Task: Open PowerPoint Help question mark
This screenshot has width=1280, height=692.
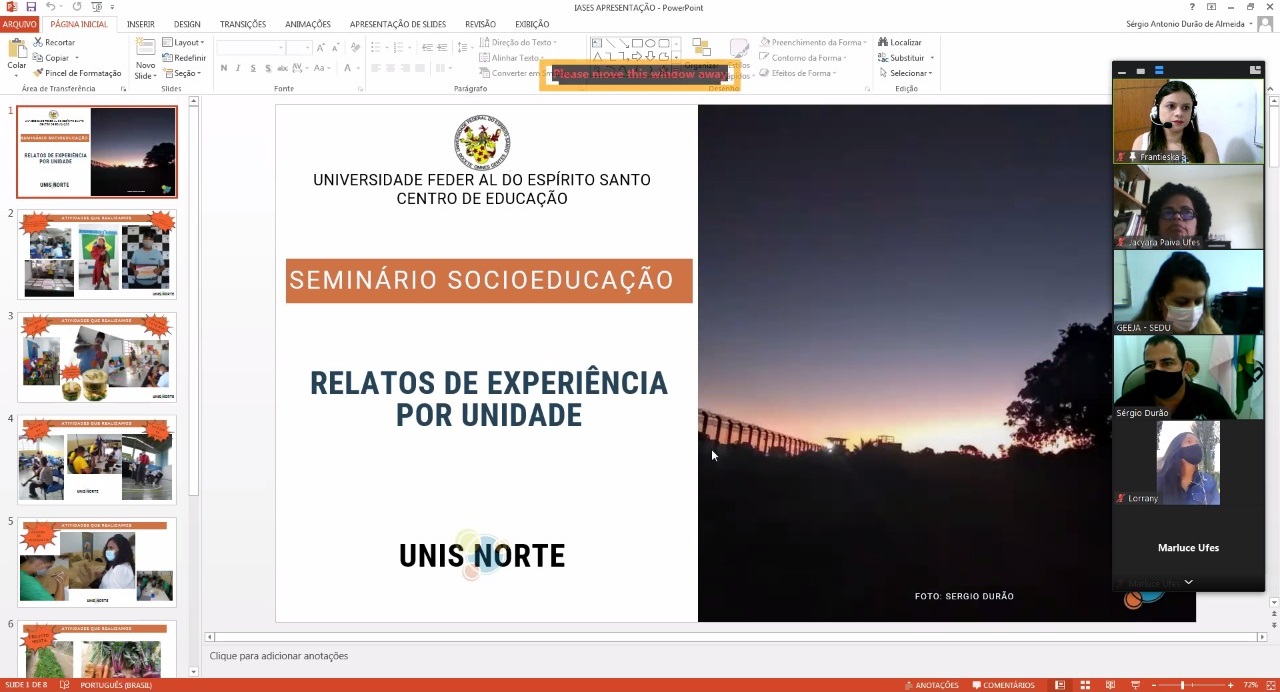Action: [1192, 7]
